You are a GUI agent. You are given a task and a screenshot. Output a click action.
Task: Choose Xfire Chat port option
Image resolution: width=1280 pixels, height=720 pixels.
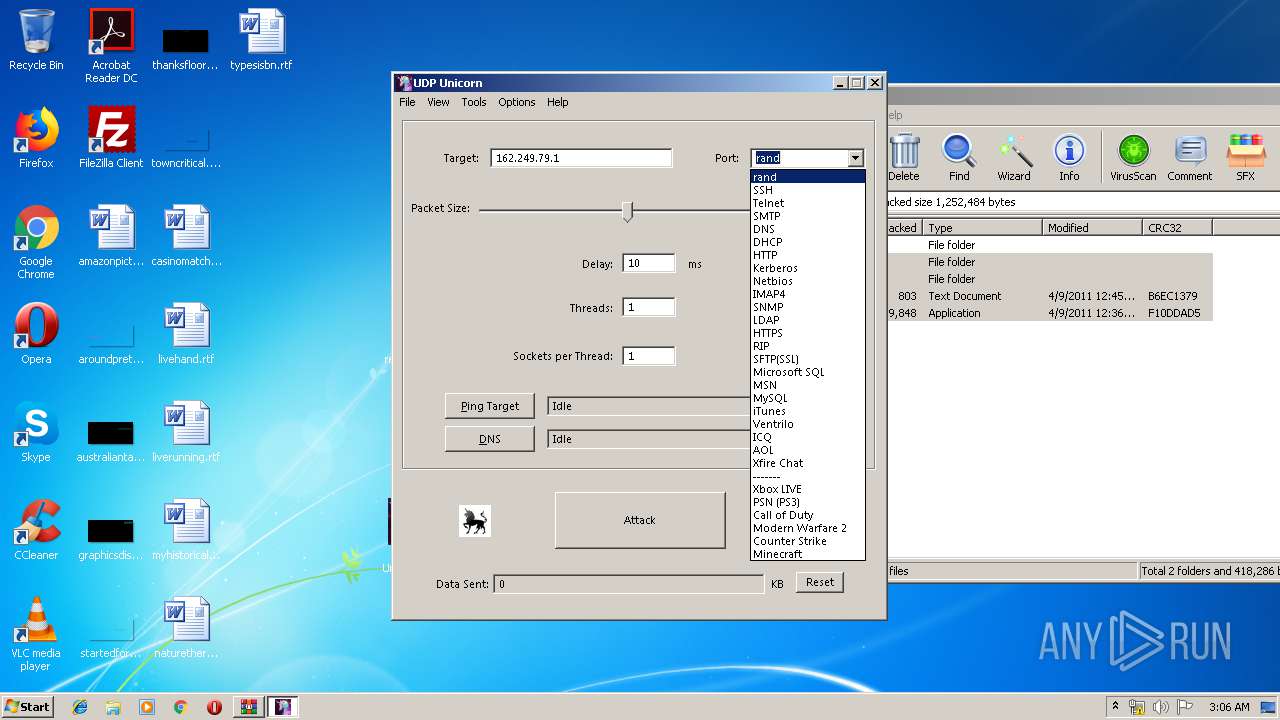(x=808, y=463)
